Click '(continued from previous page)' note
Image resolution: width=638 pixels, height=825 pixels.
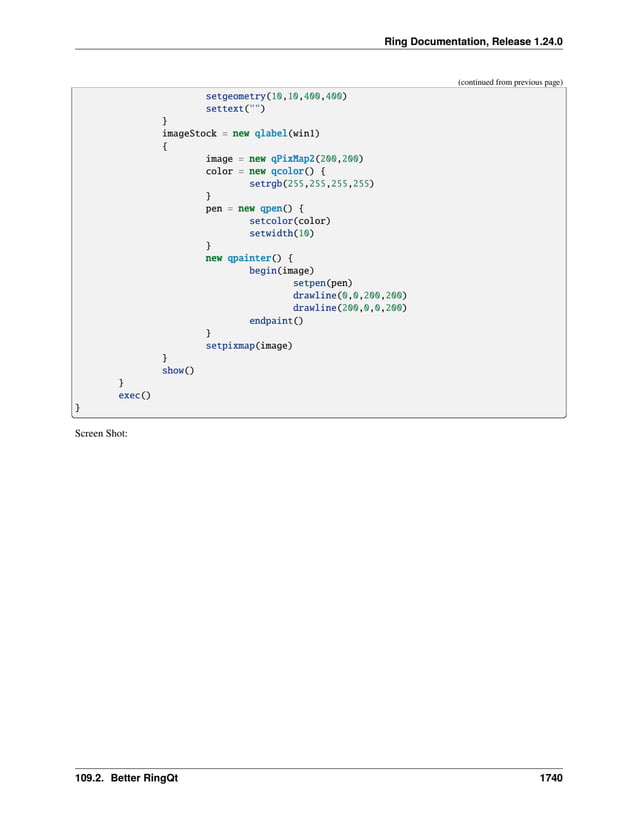[510, 82]
